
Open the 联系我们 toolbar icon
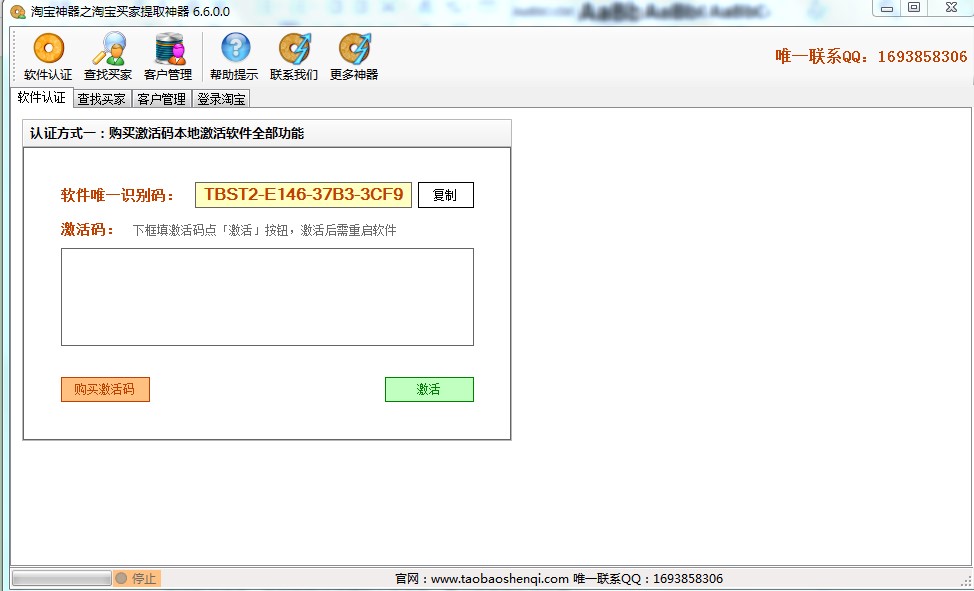[x=294, y=57]
